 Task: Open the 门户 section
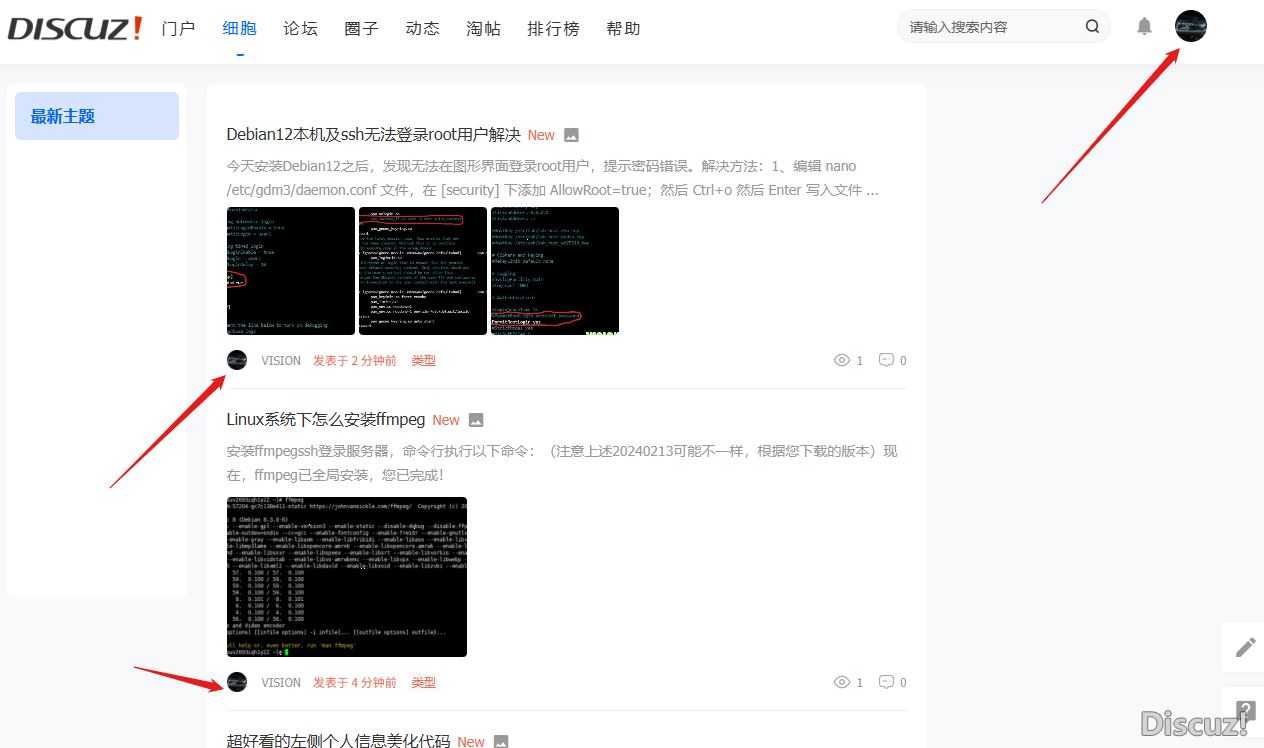(178, 28)
